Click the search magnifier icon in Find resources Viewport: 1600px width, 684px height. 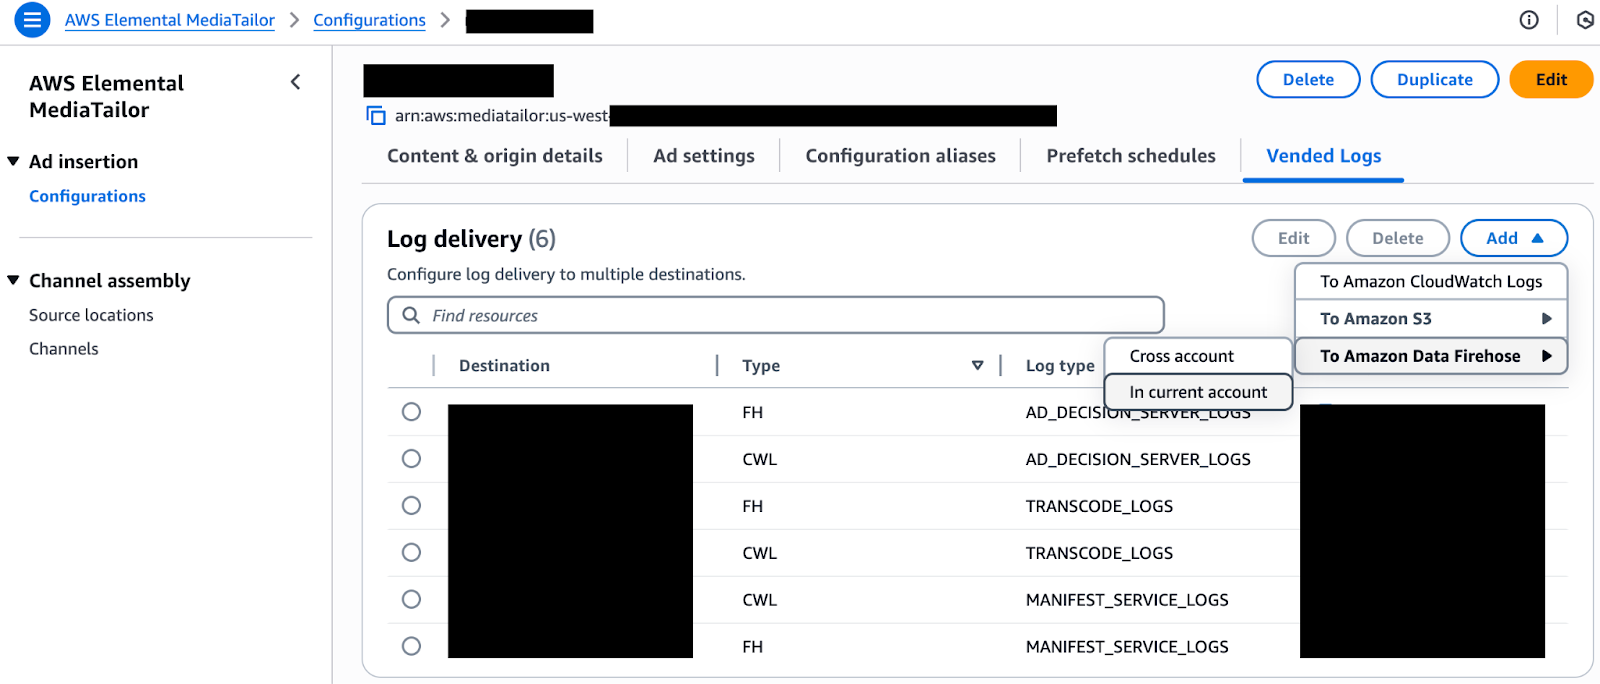411,315
